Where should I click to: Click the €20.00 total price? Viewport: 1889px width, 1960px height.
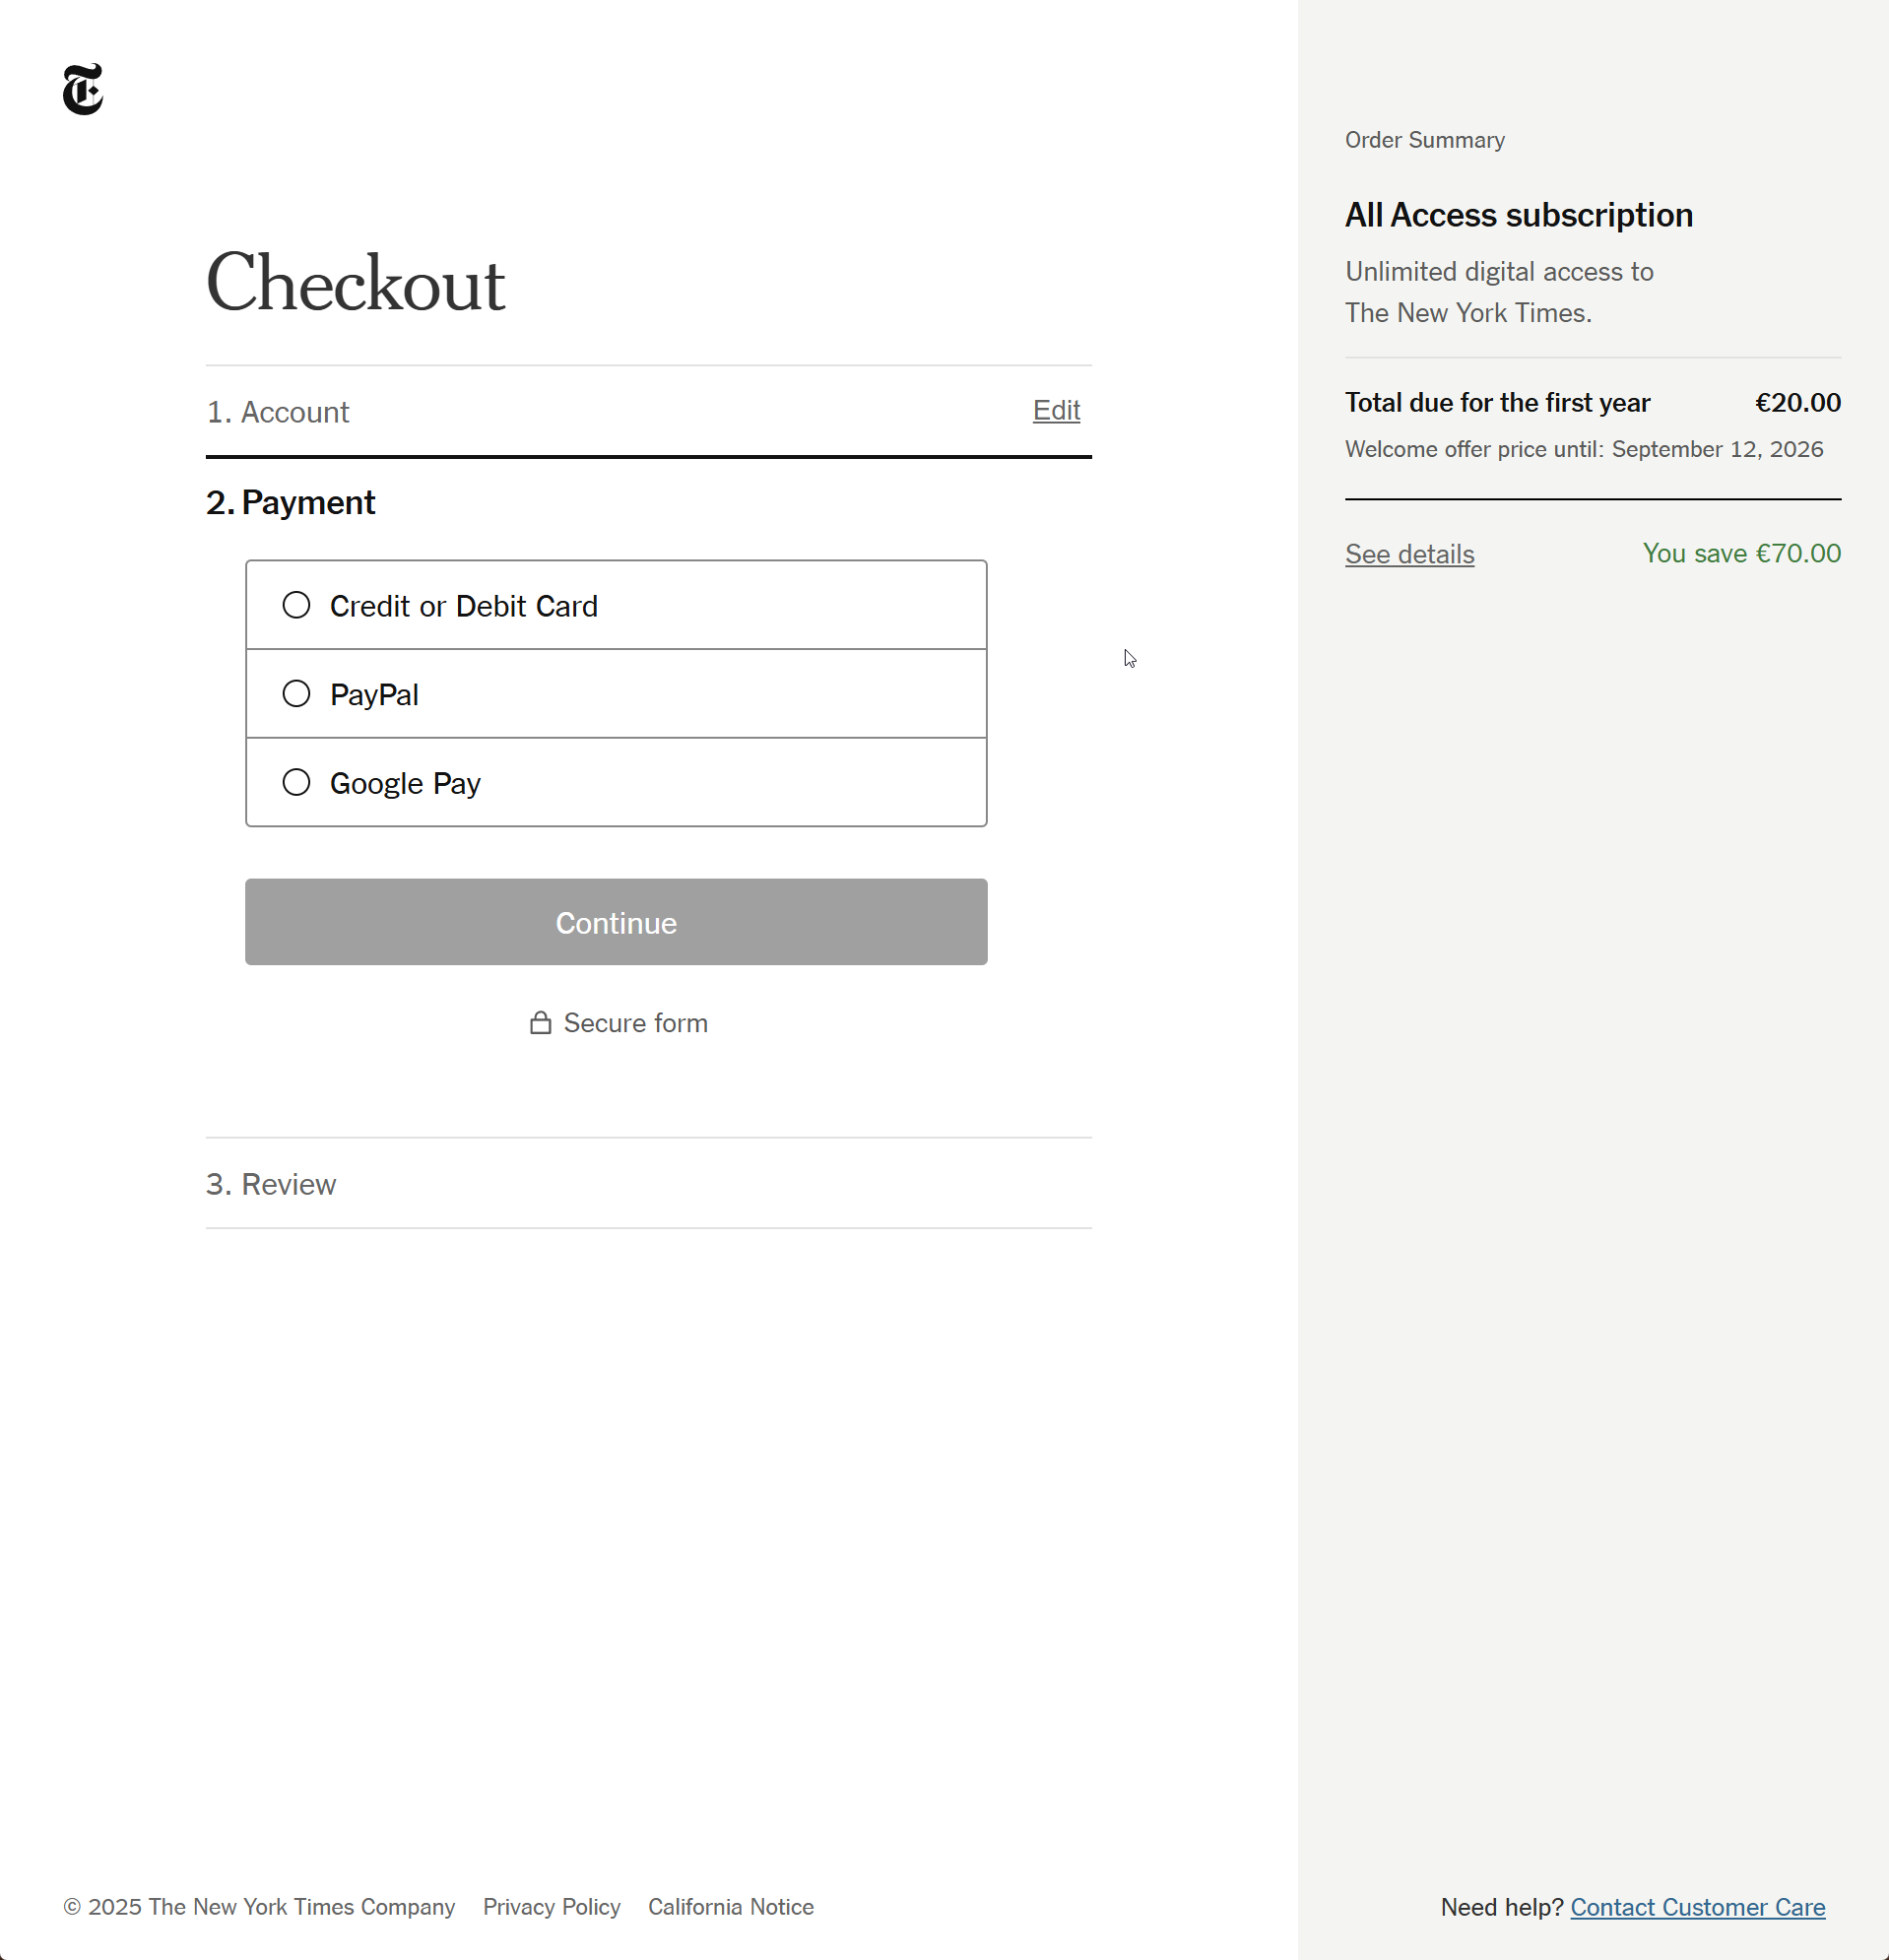tap(1797, 402)
